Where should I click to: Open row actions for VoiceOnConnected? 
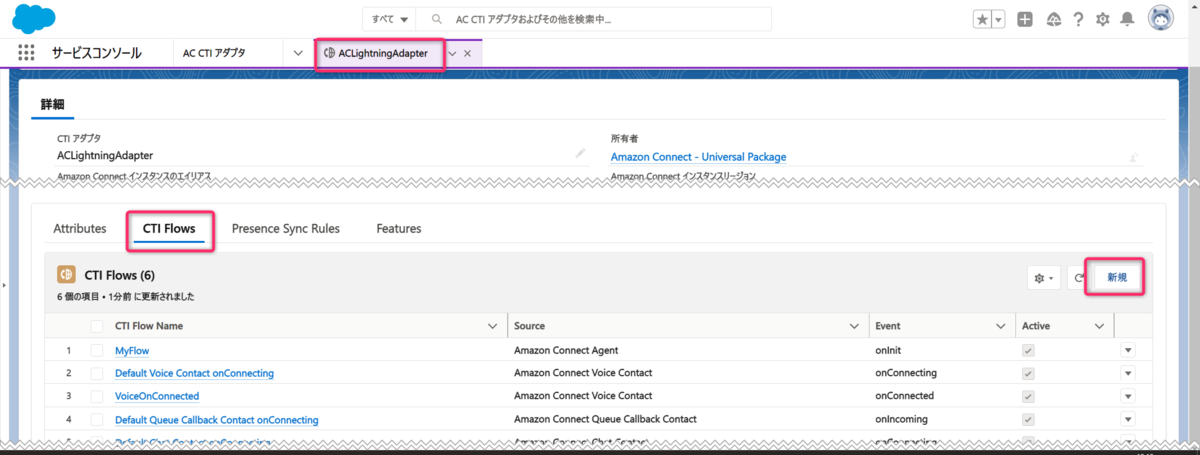[x=1129, y=396]
